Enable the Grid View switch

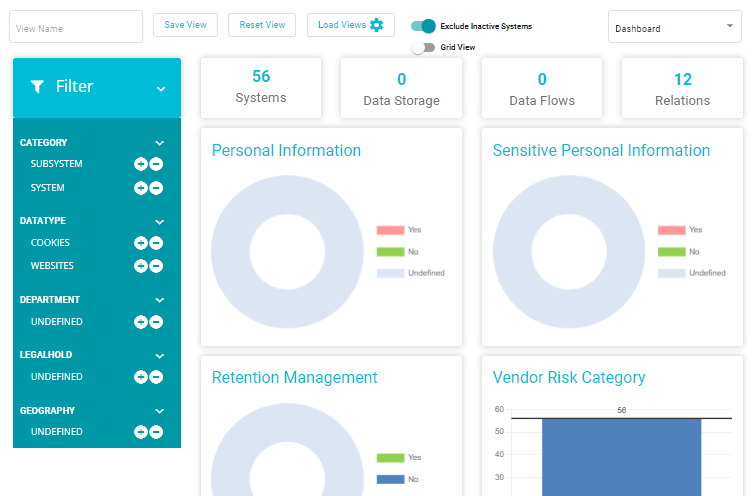[423, 47]
